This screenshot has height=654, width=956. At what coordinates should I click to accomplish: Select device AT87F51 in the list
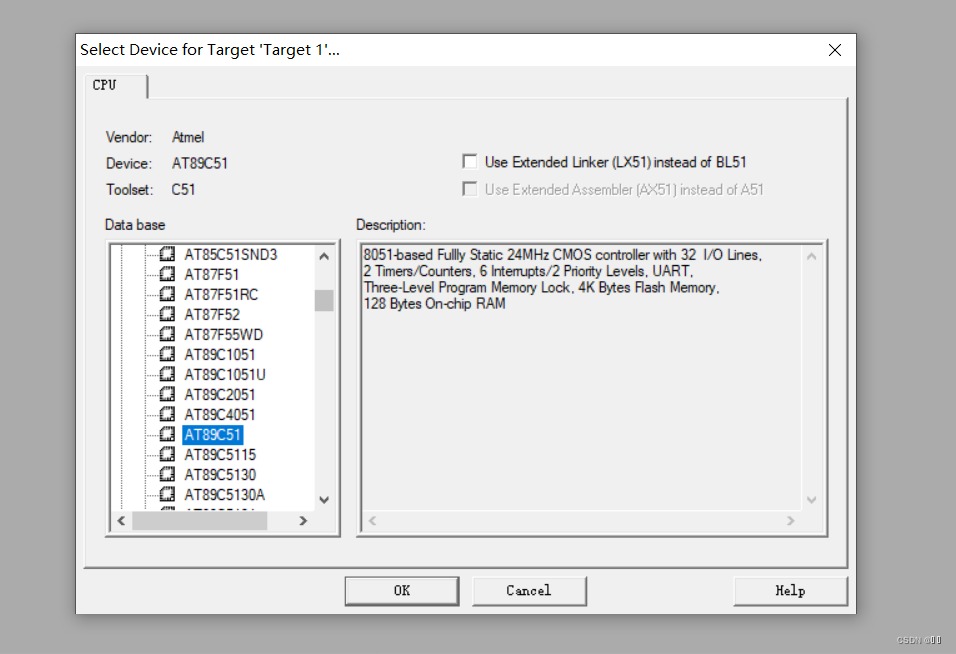tap(212, 275)
